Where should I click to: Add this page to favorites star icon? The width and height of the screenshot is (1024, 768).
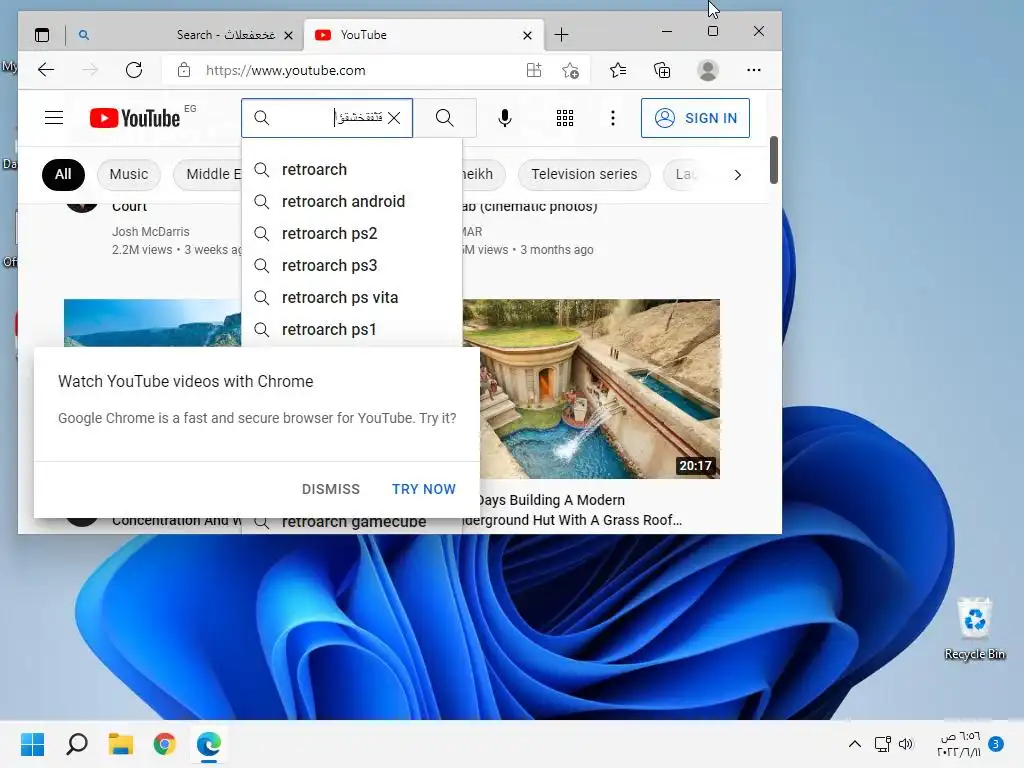(x=570, y=70)
